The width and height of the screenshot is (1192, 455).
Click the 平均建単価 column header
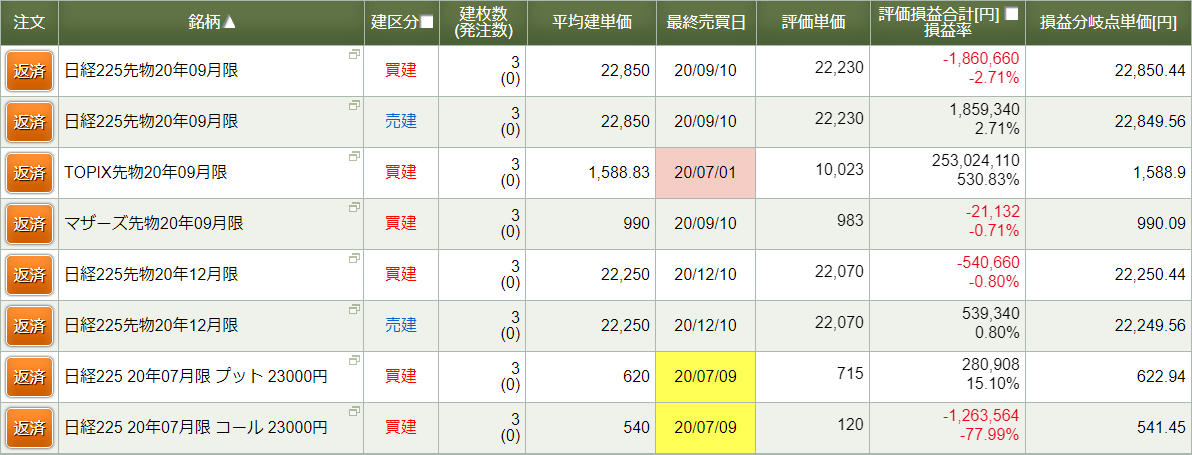(x=591, y=22)
